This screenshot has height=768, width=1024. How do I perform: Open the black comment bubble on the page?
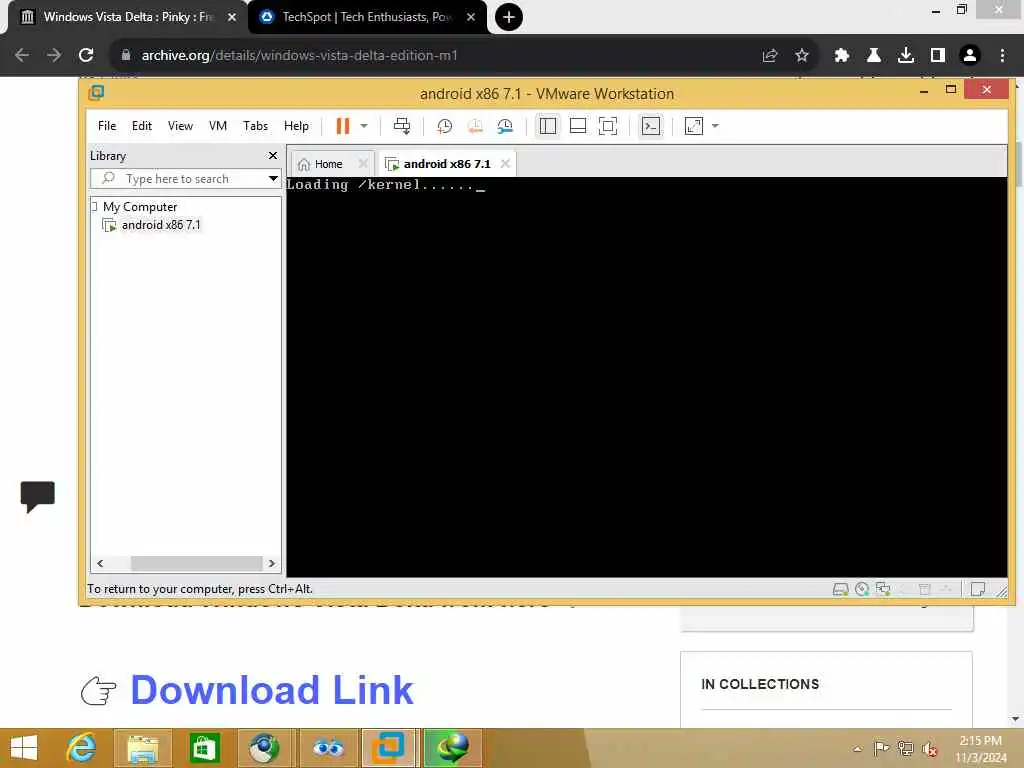(x=38, y=497)
